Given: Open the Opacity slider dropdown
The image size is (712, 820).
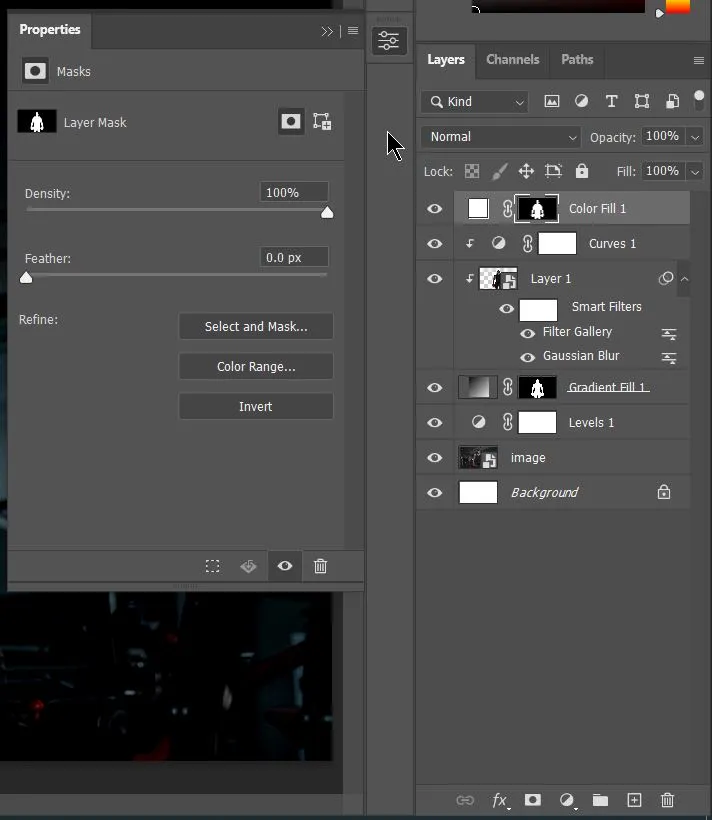Looking at the screenshot, I should (695, 137).
